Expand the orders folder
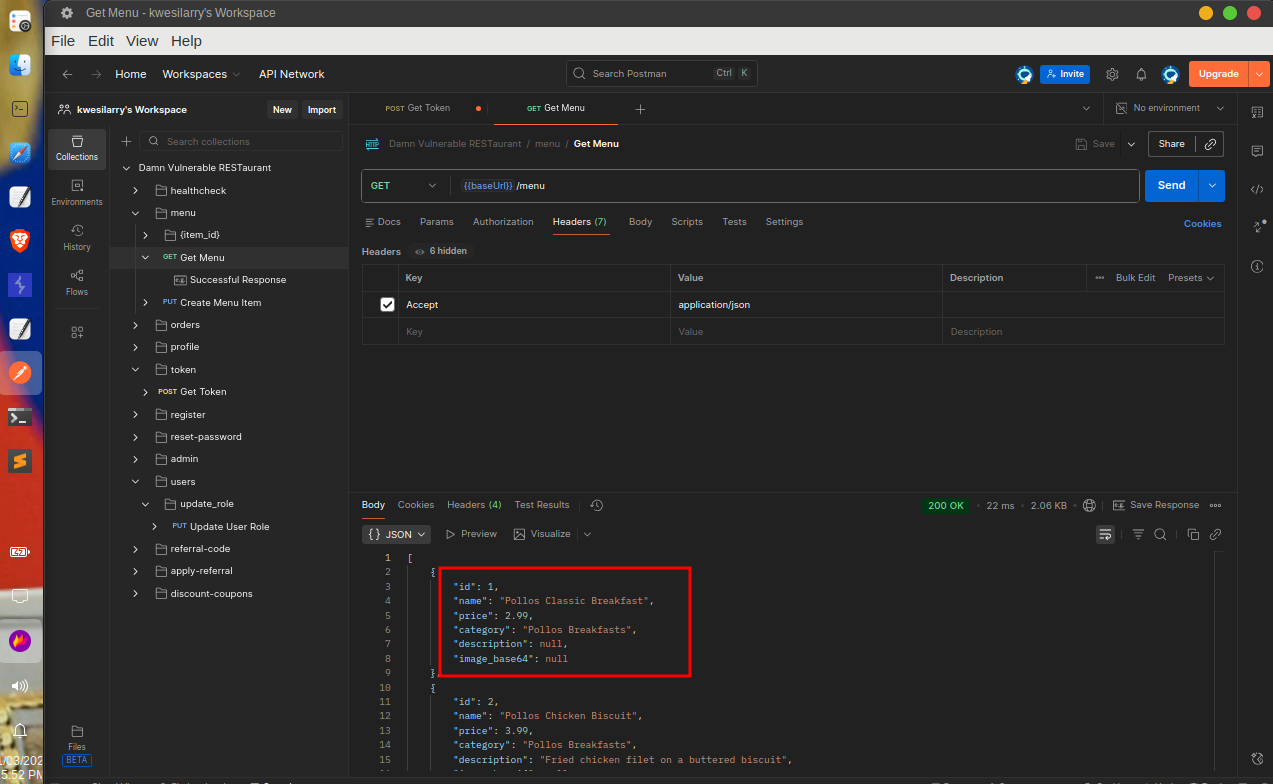 pyautogui.click(x=136, y=325)
